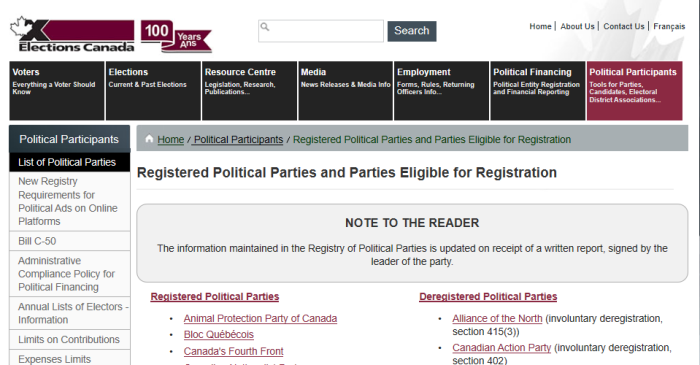The image size is (700, 365).
Task: Click the Search button
Action: click(x=412, y=31)
